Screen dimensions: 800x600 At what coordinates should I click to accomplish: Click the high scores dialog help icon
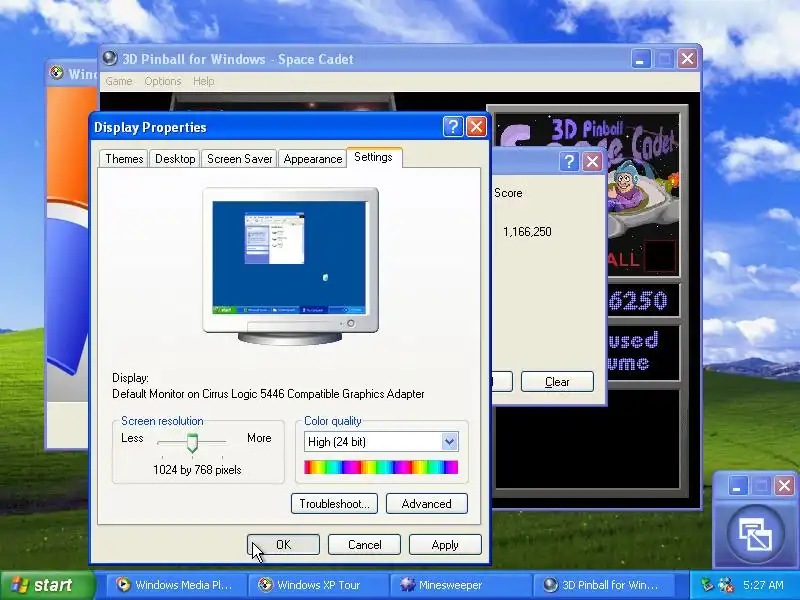click(x=569, y=162)
